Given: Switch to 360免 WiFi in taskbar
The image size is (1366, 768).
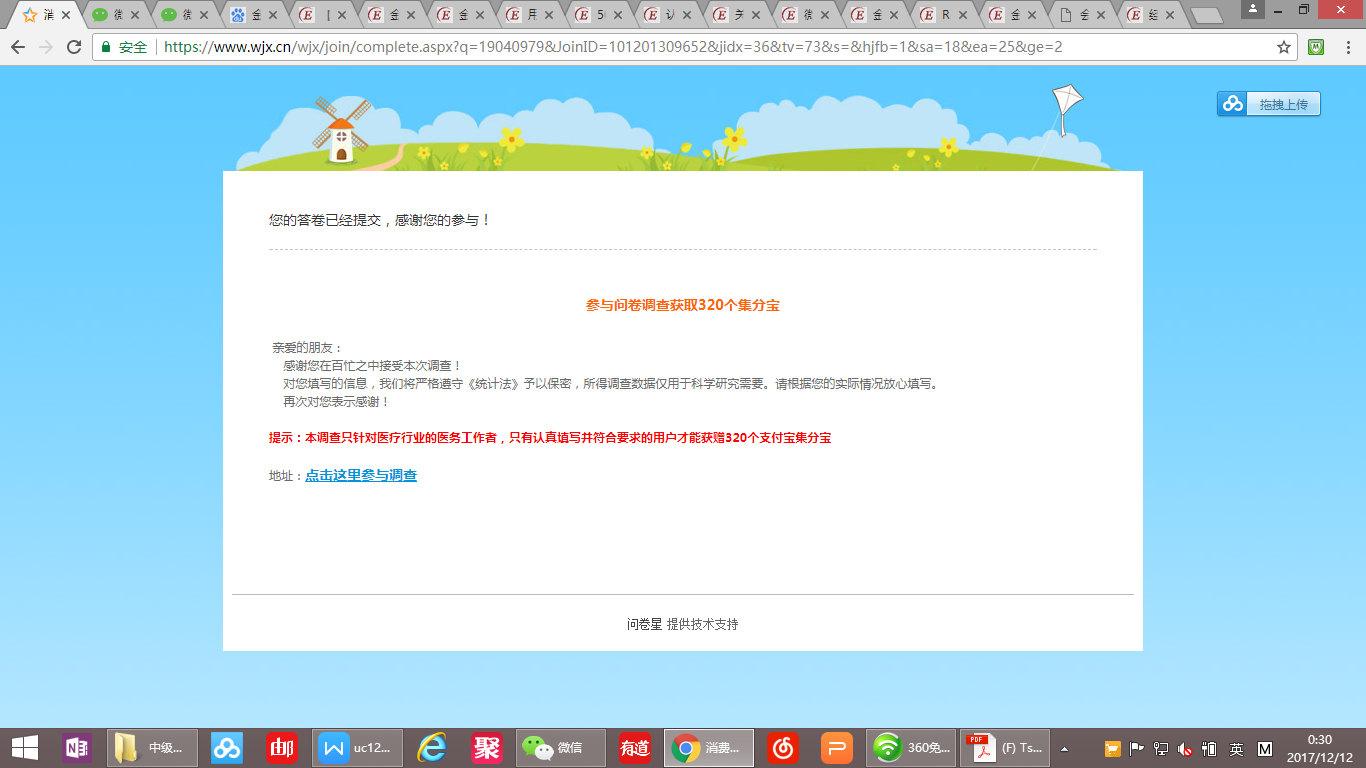Looking at the screenshot, I should coord(912,748).
